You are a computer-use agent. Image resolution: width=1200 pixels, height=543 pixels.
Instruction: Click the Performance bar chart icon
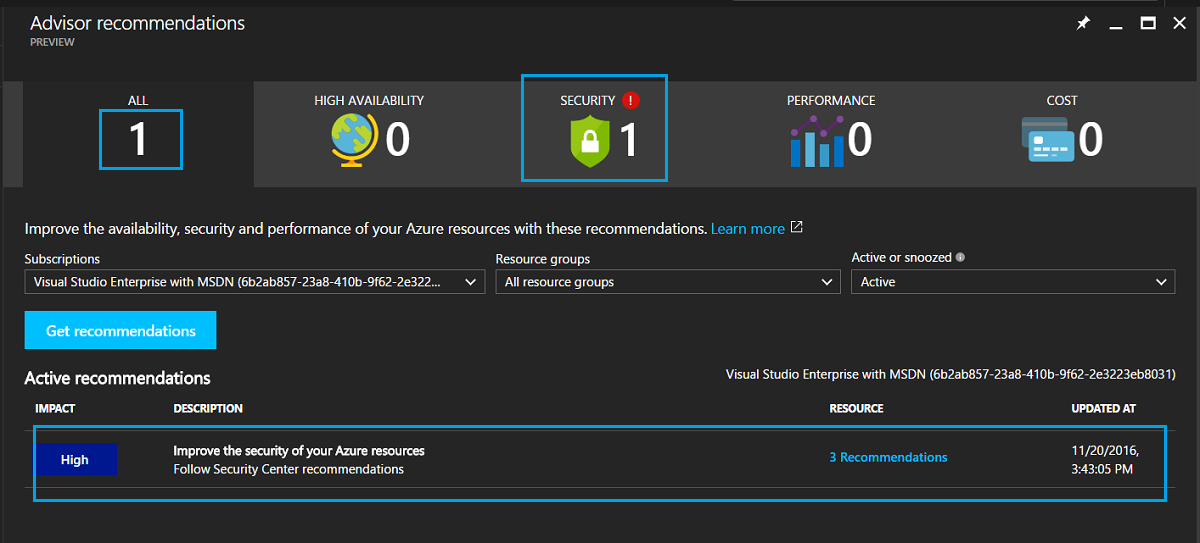point(817,141)
